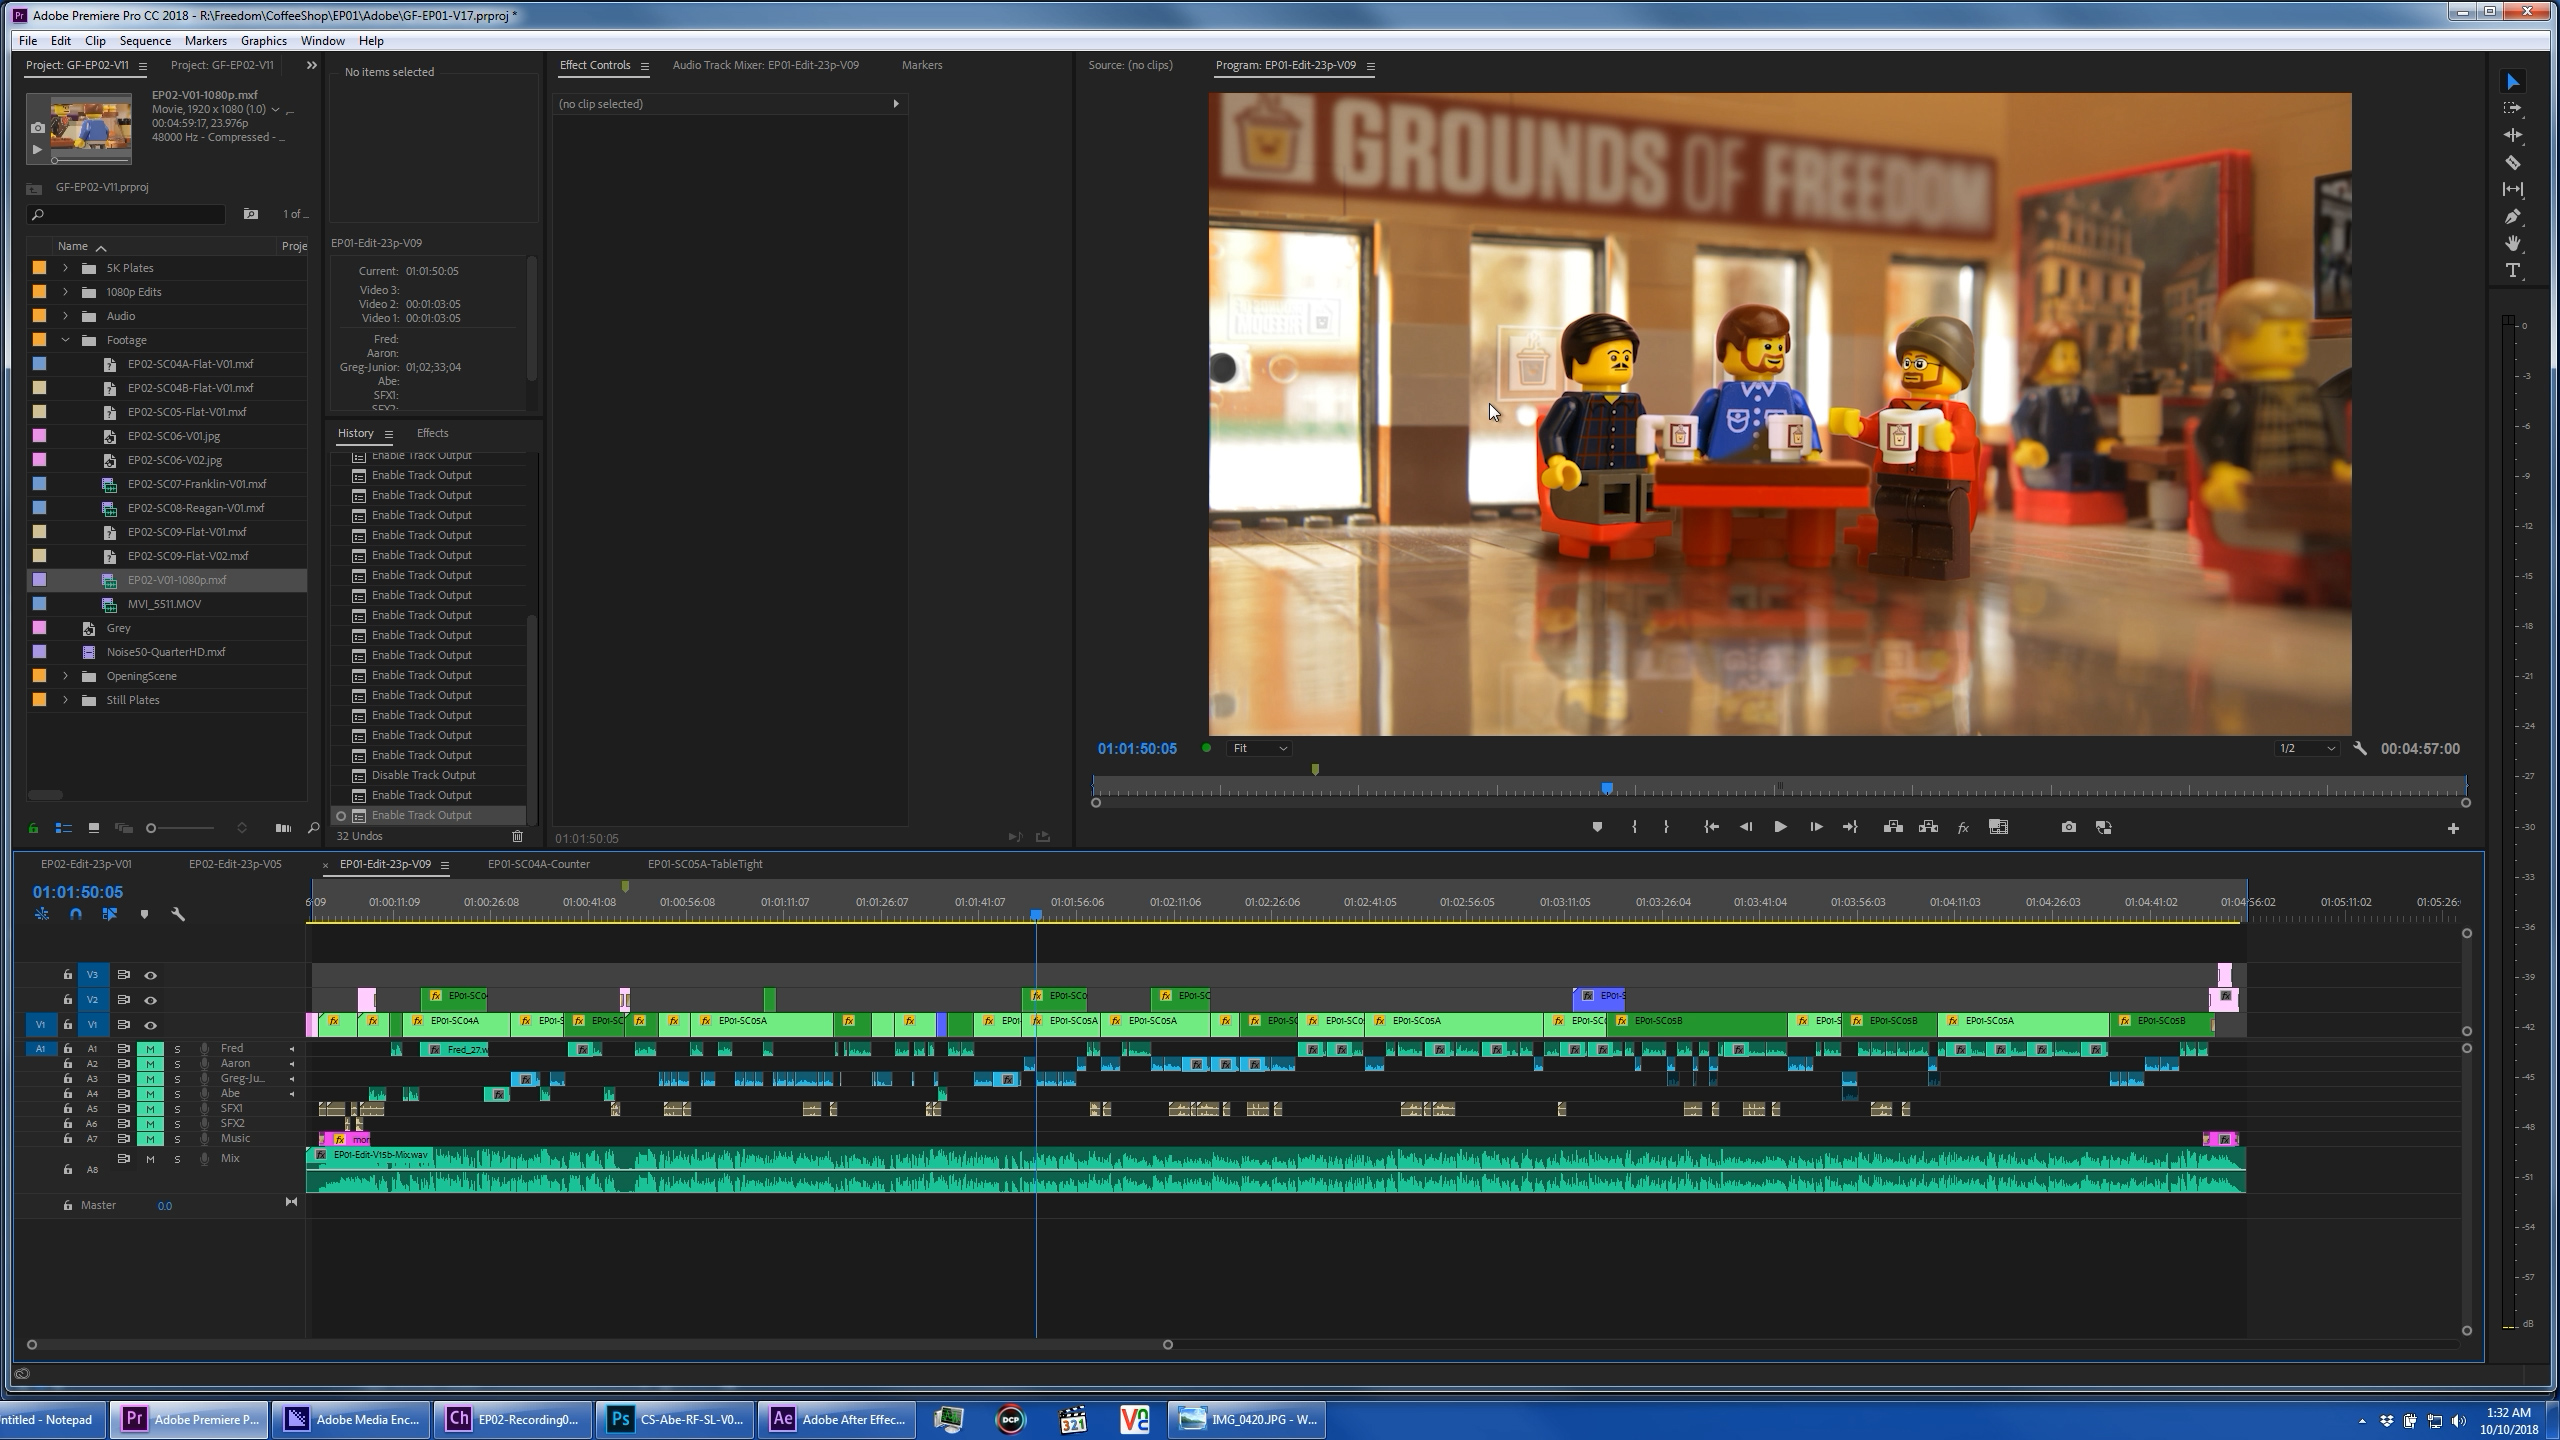Open timeline display settings wrench

[x=178, y=914]
